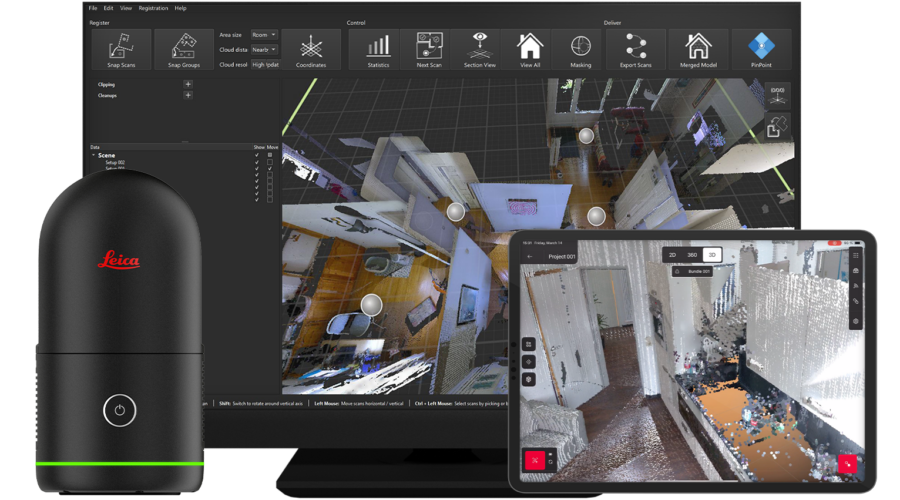Activate Section View

click(480, 49)
